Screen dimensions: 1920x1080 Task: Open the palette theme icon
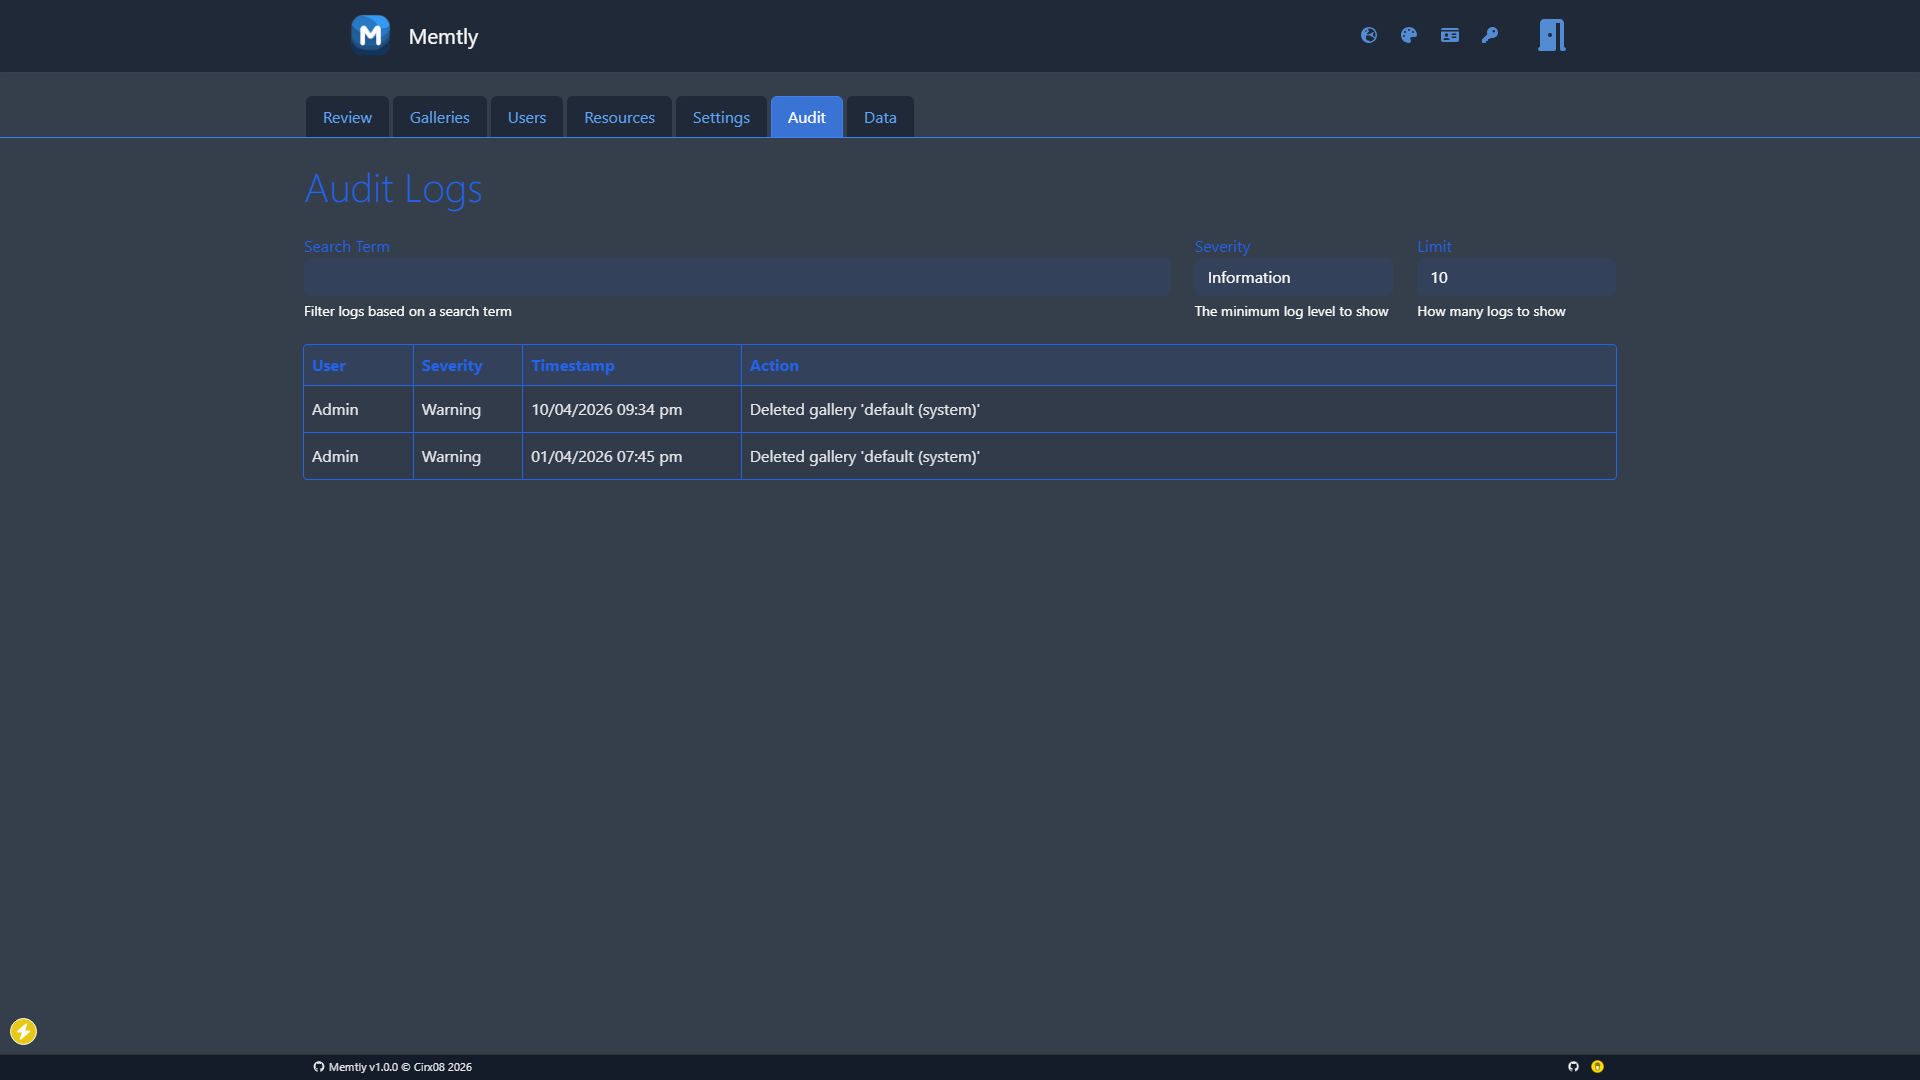pos(1409,35)
